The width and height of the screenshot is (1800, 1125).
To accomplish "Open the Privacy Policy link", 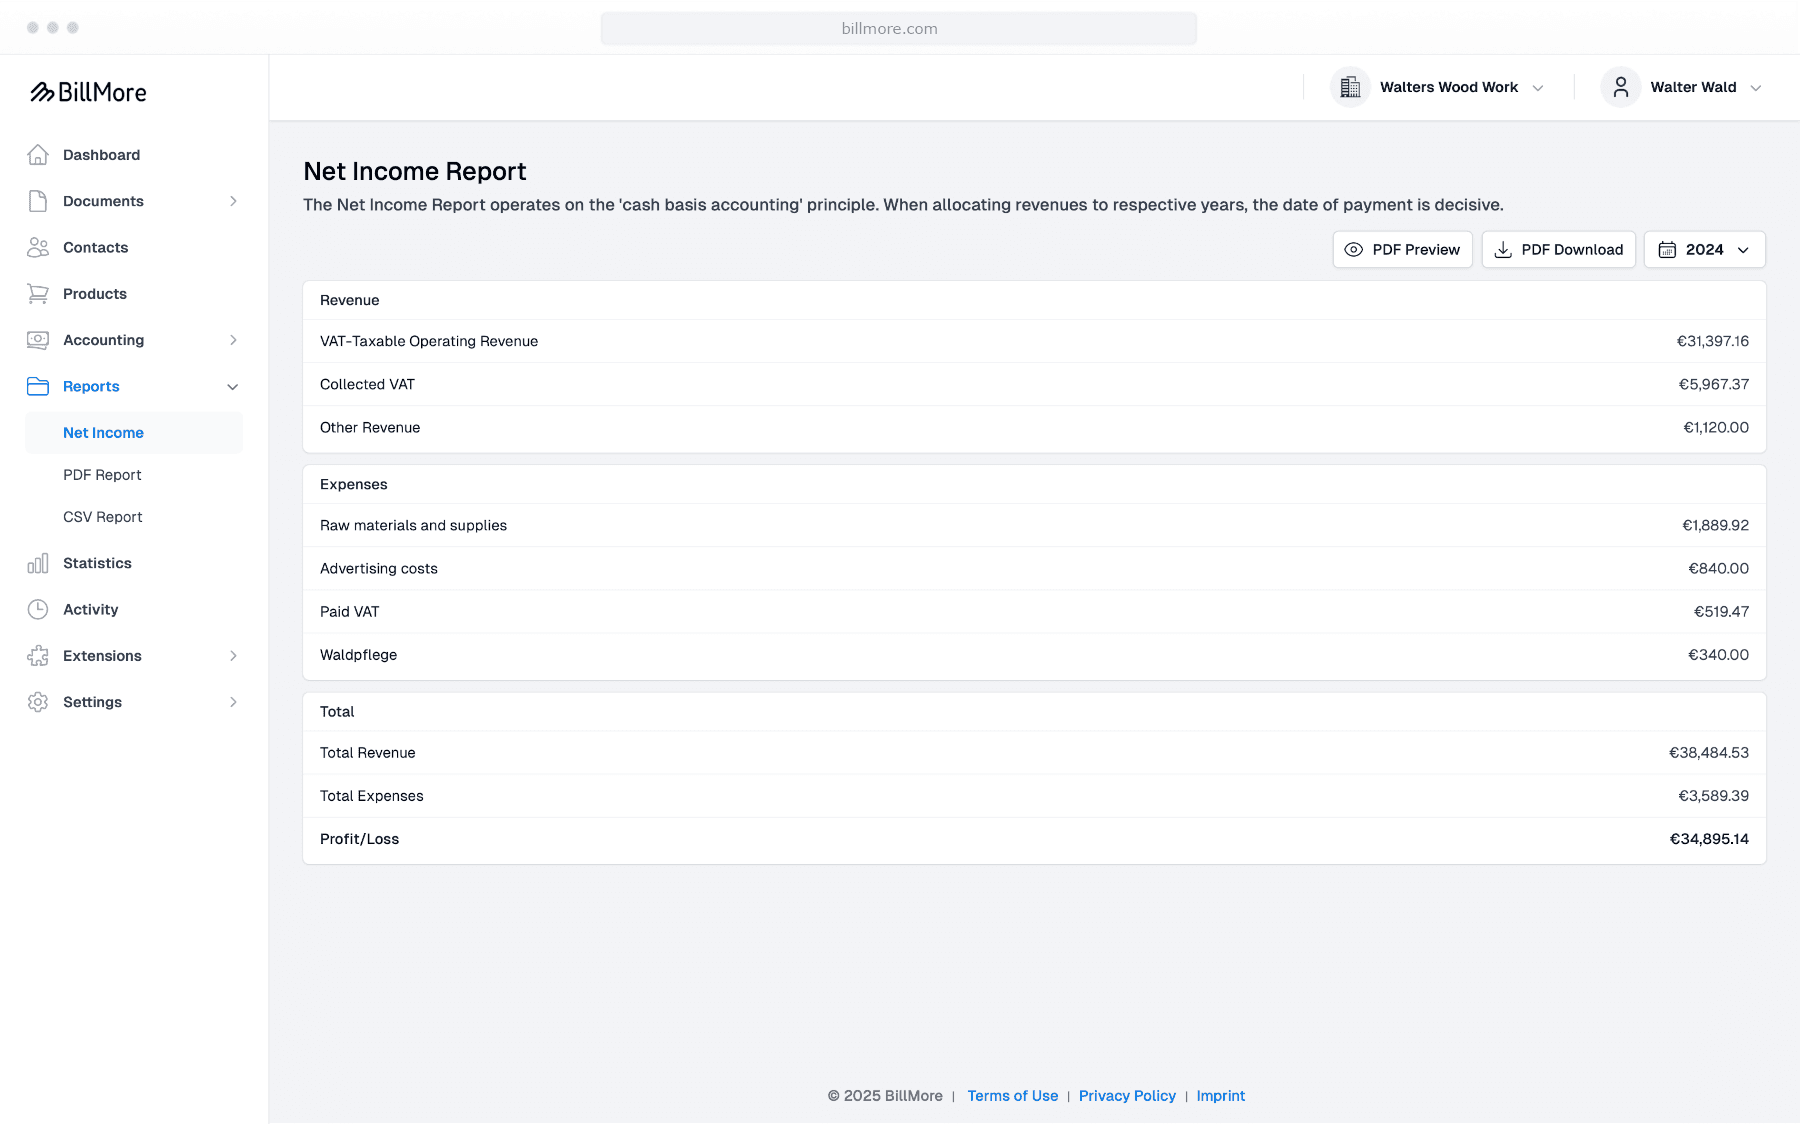I will [x=1127, y=1096].
